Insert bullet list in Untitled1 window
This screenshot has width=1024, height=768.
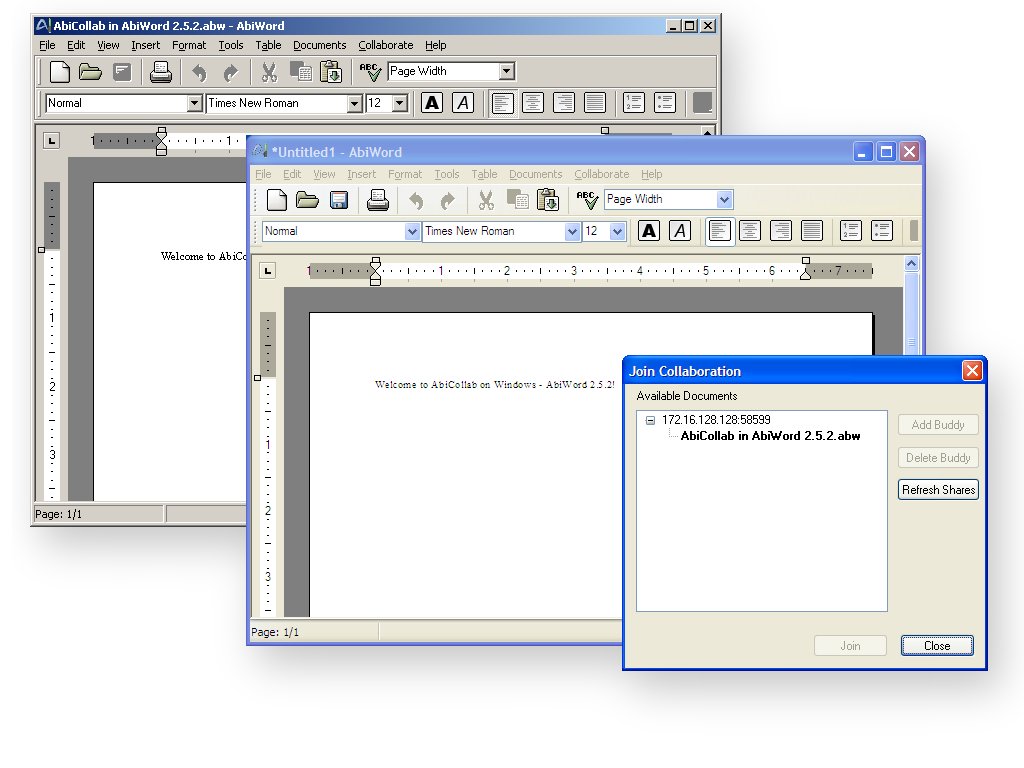click(882, 231)
